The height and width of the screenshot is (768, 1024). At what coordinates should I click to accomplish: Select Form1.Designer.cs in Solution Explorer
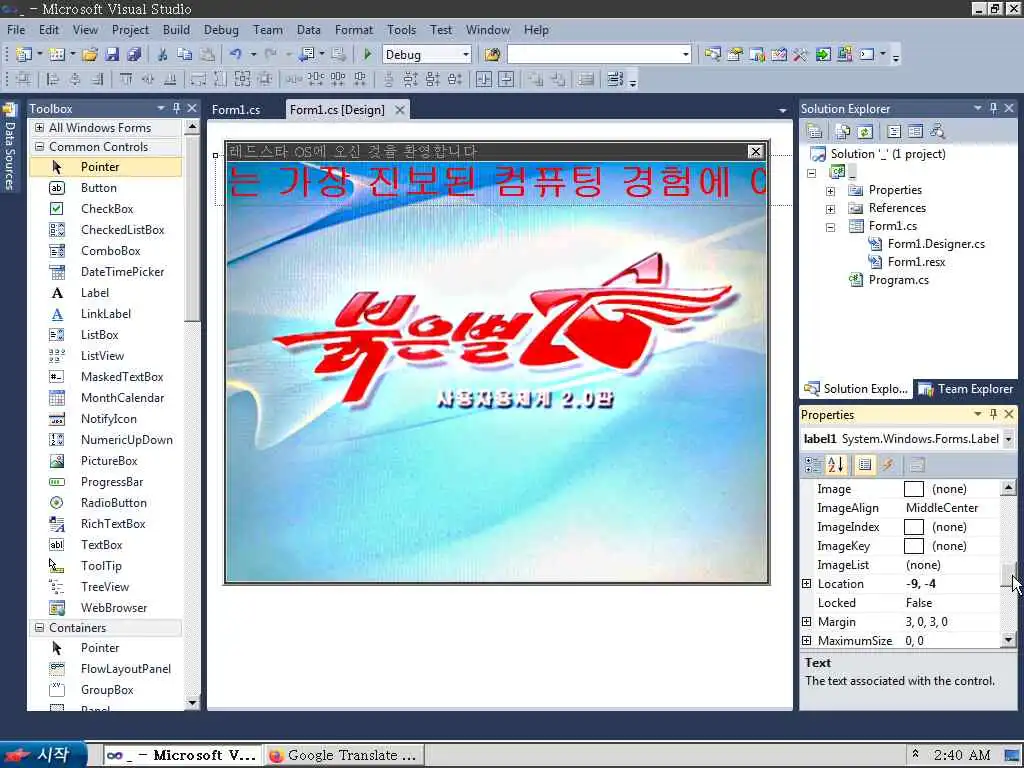click(936, 244)
